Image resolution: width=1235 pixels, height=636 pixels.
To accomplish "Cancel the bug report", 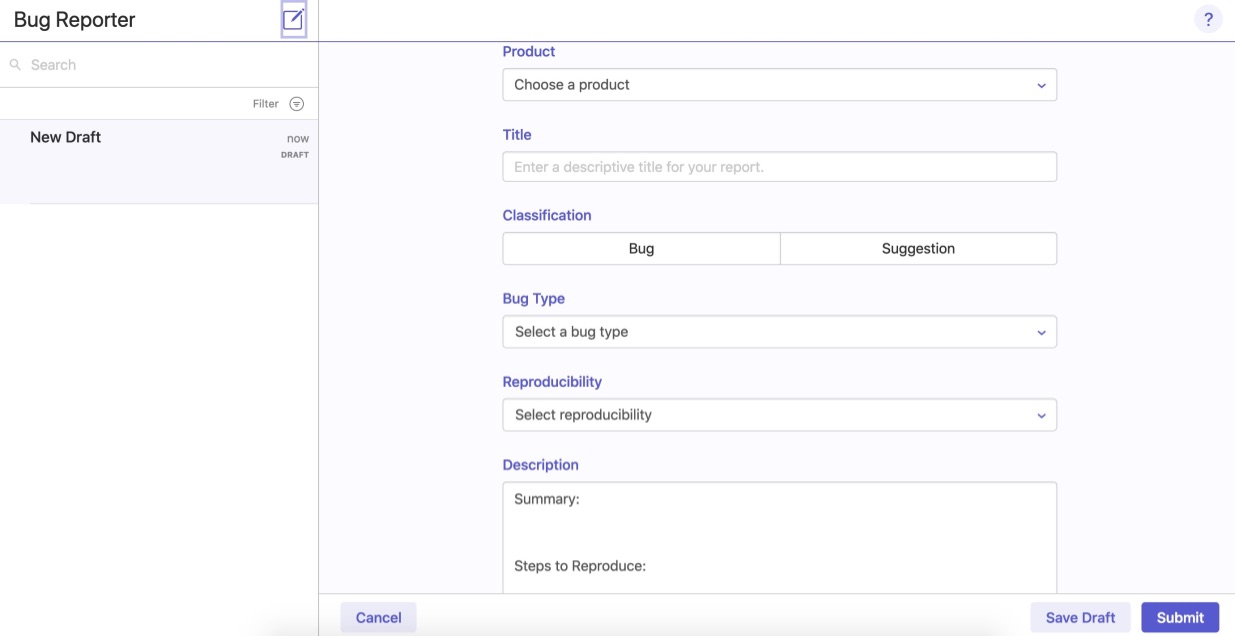I will [378, 618].
